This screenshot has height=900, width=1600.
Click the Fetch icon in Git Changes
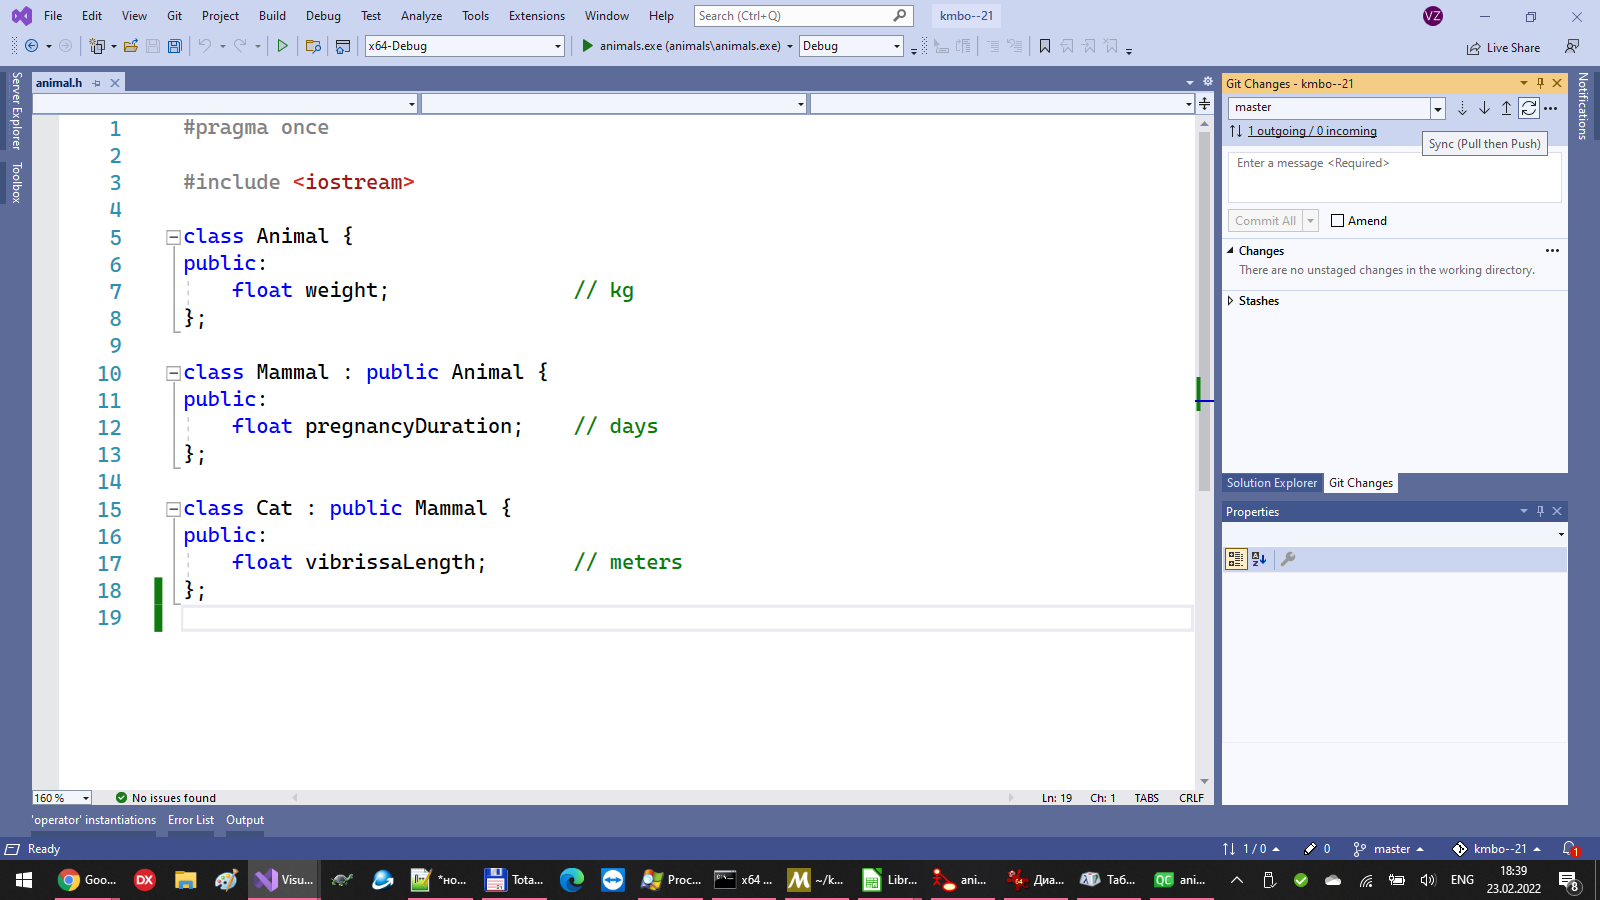[x=1462, y=108]
